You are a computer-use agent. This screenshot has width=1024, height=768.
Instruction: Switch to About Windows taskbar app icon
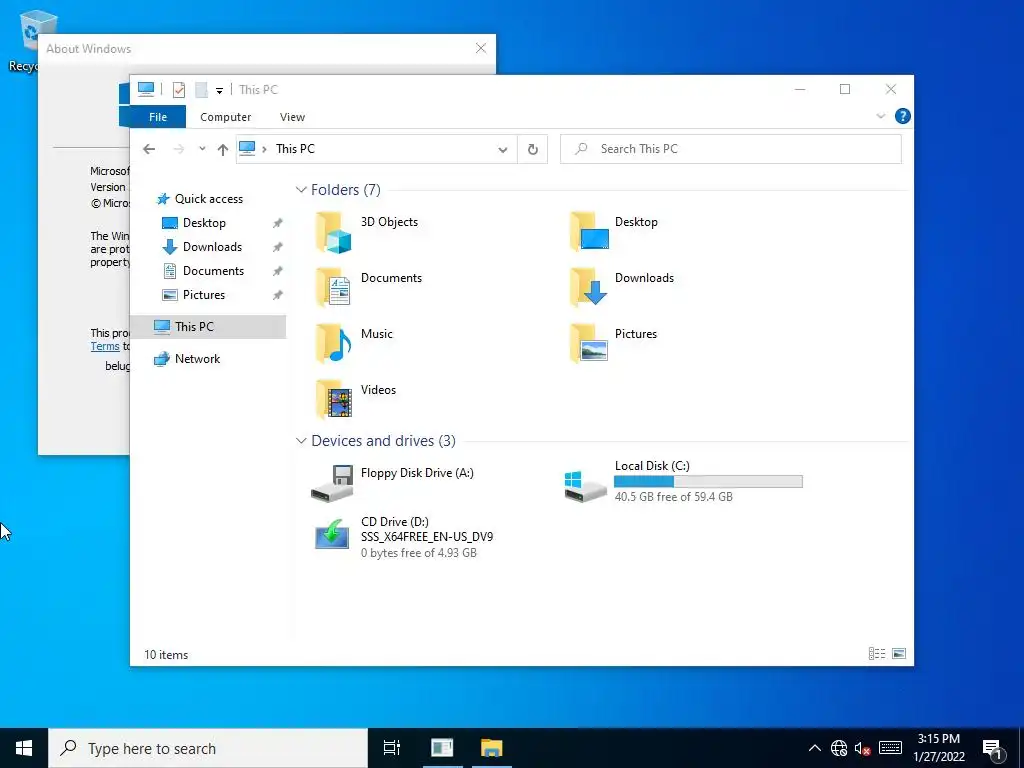pos(442,748)
